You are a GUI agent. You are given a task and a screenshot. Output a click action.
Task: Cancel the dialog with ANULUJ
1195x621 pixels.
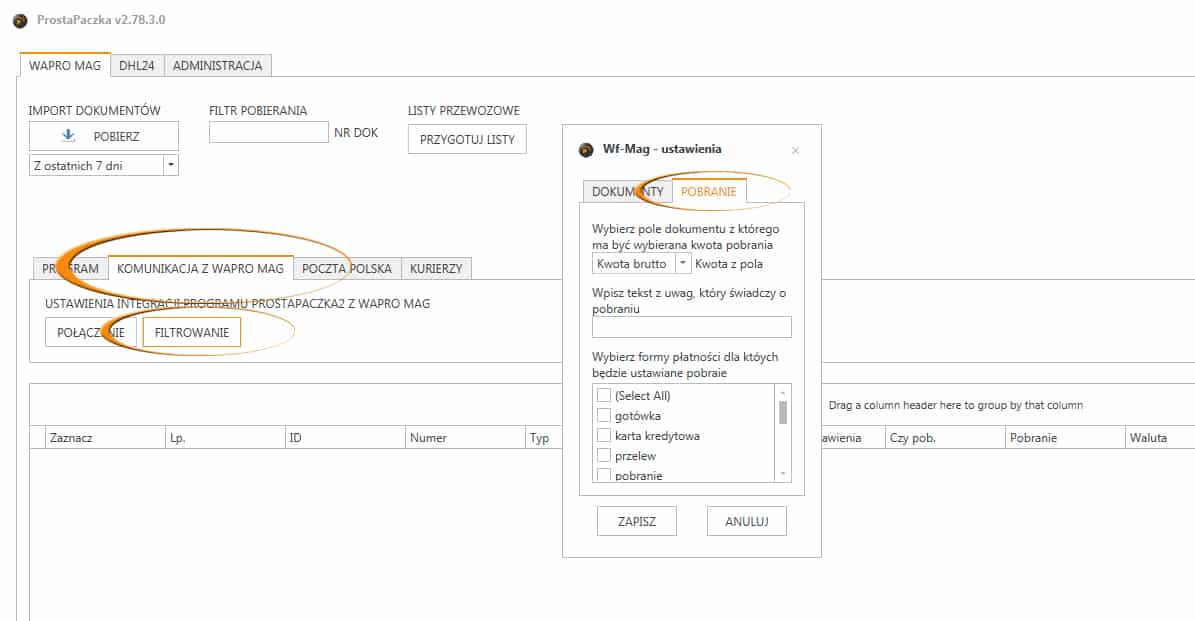747,521
